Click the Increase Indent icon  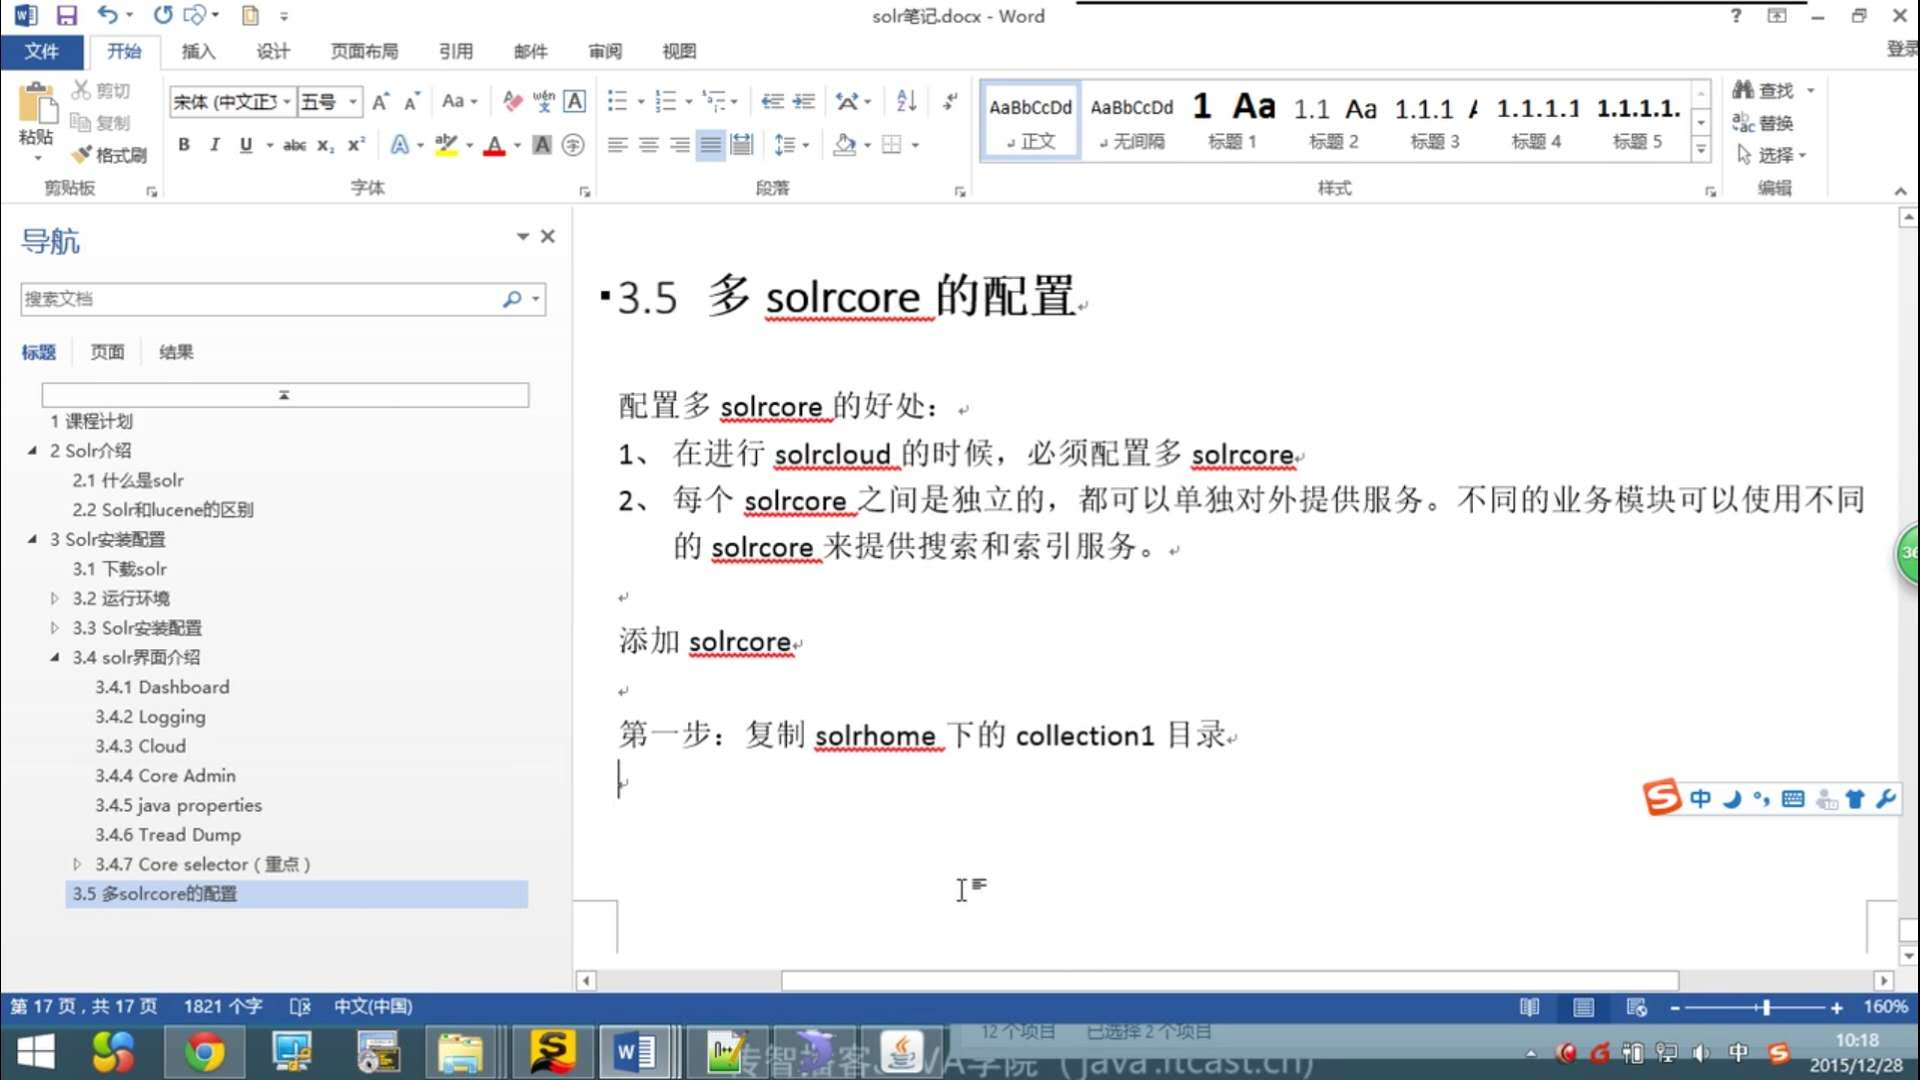point(804,101)
